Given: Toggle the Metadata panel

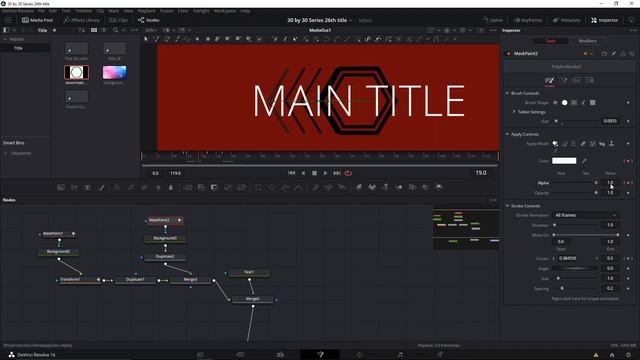Looking at the screenshot, I should [x=567, y=20].
